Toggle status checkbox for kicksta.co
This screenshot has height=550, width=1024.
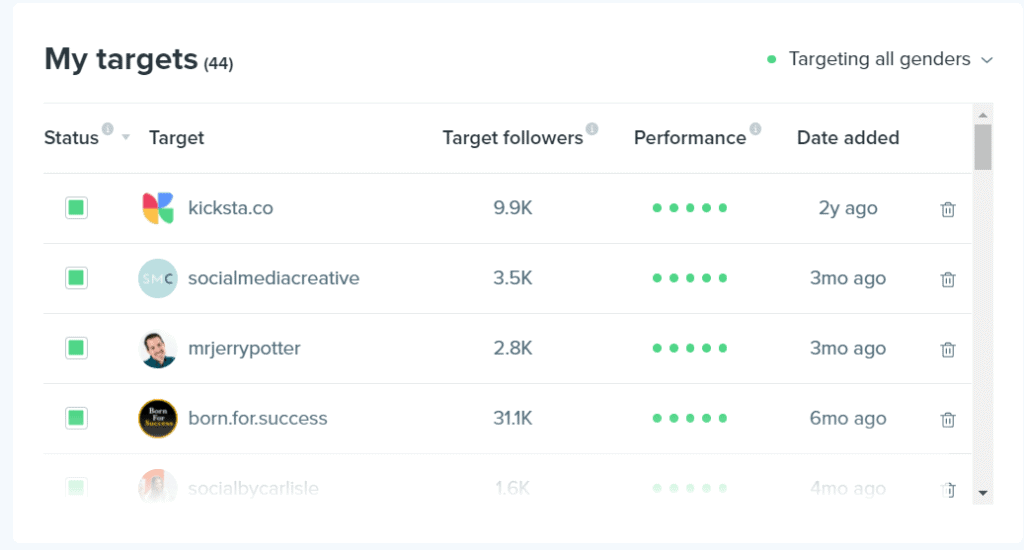pos(76,208)
